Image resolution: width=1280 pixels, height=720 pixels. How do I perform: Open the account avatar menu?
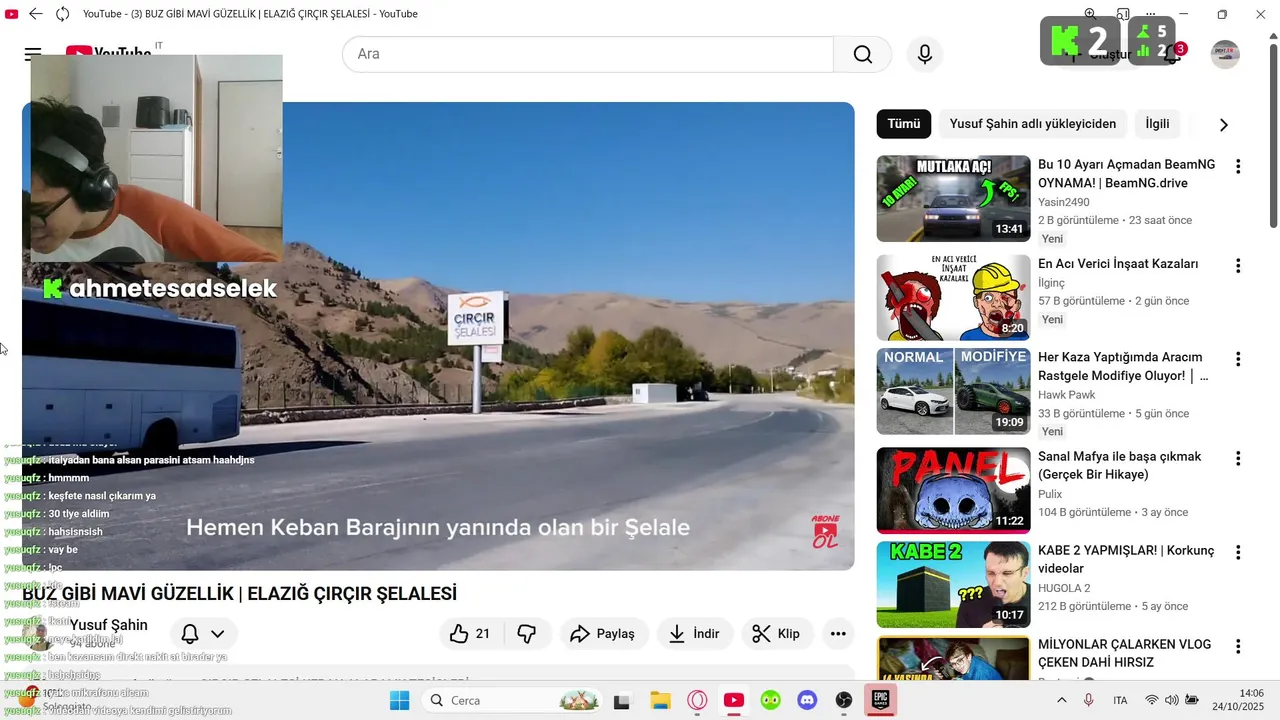tap(1225, 54)
